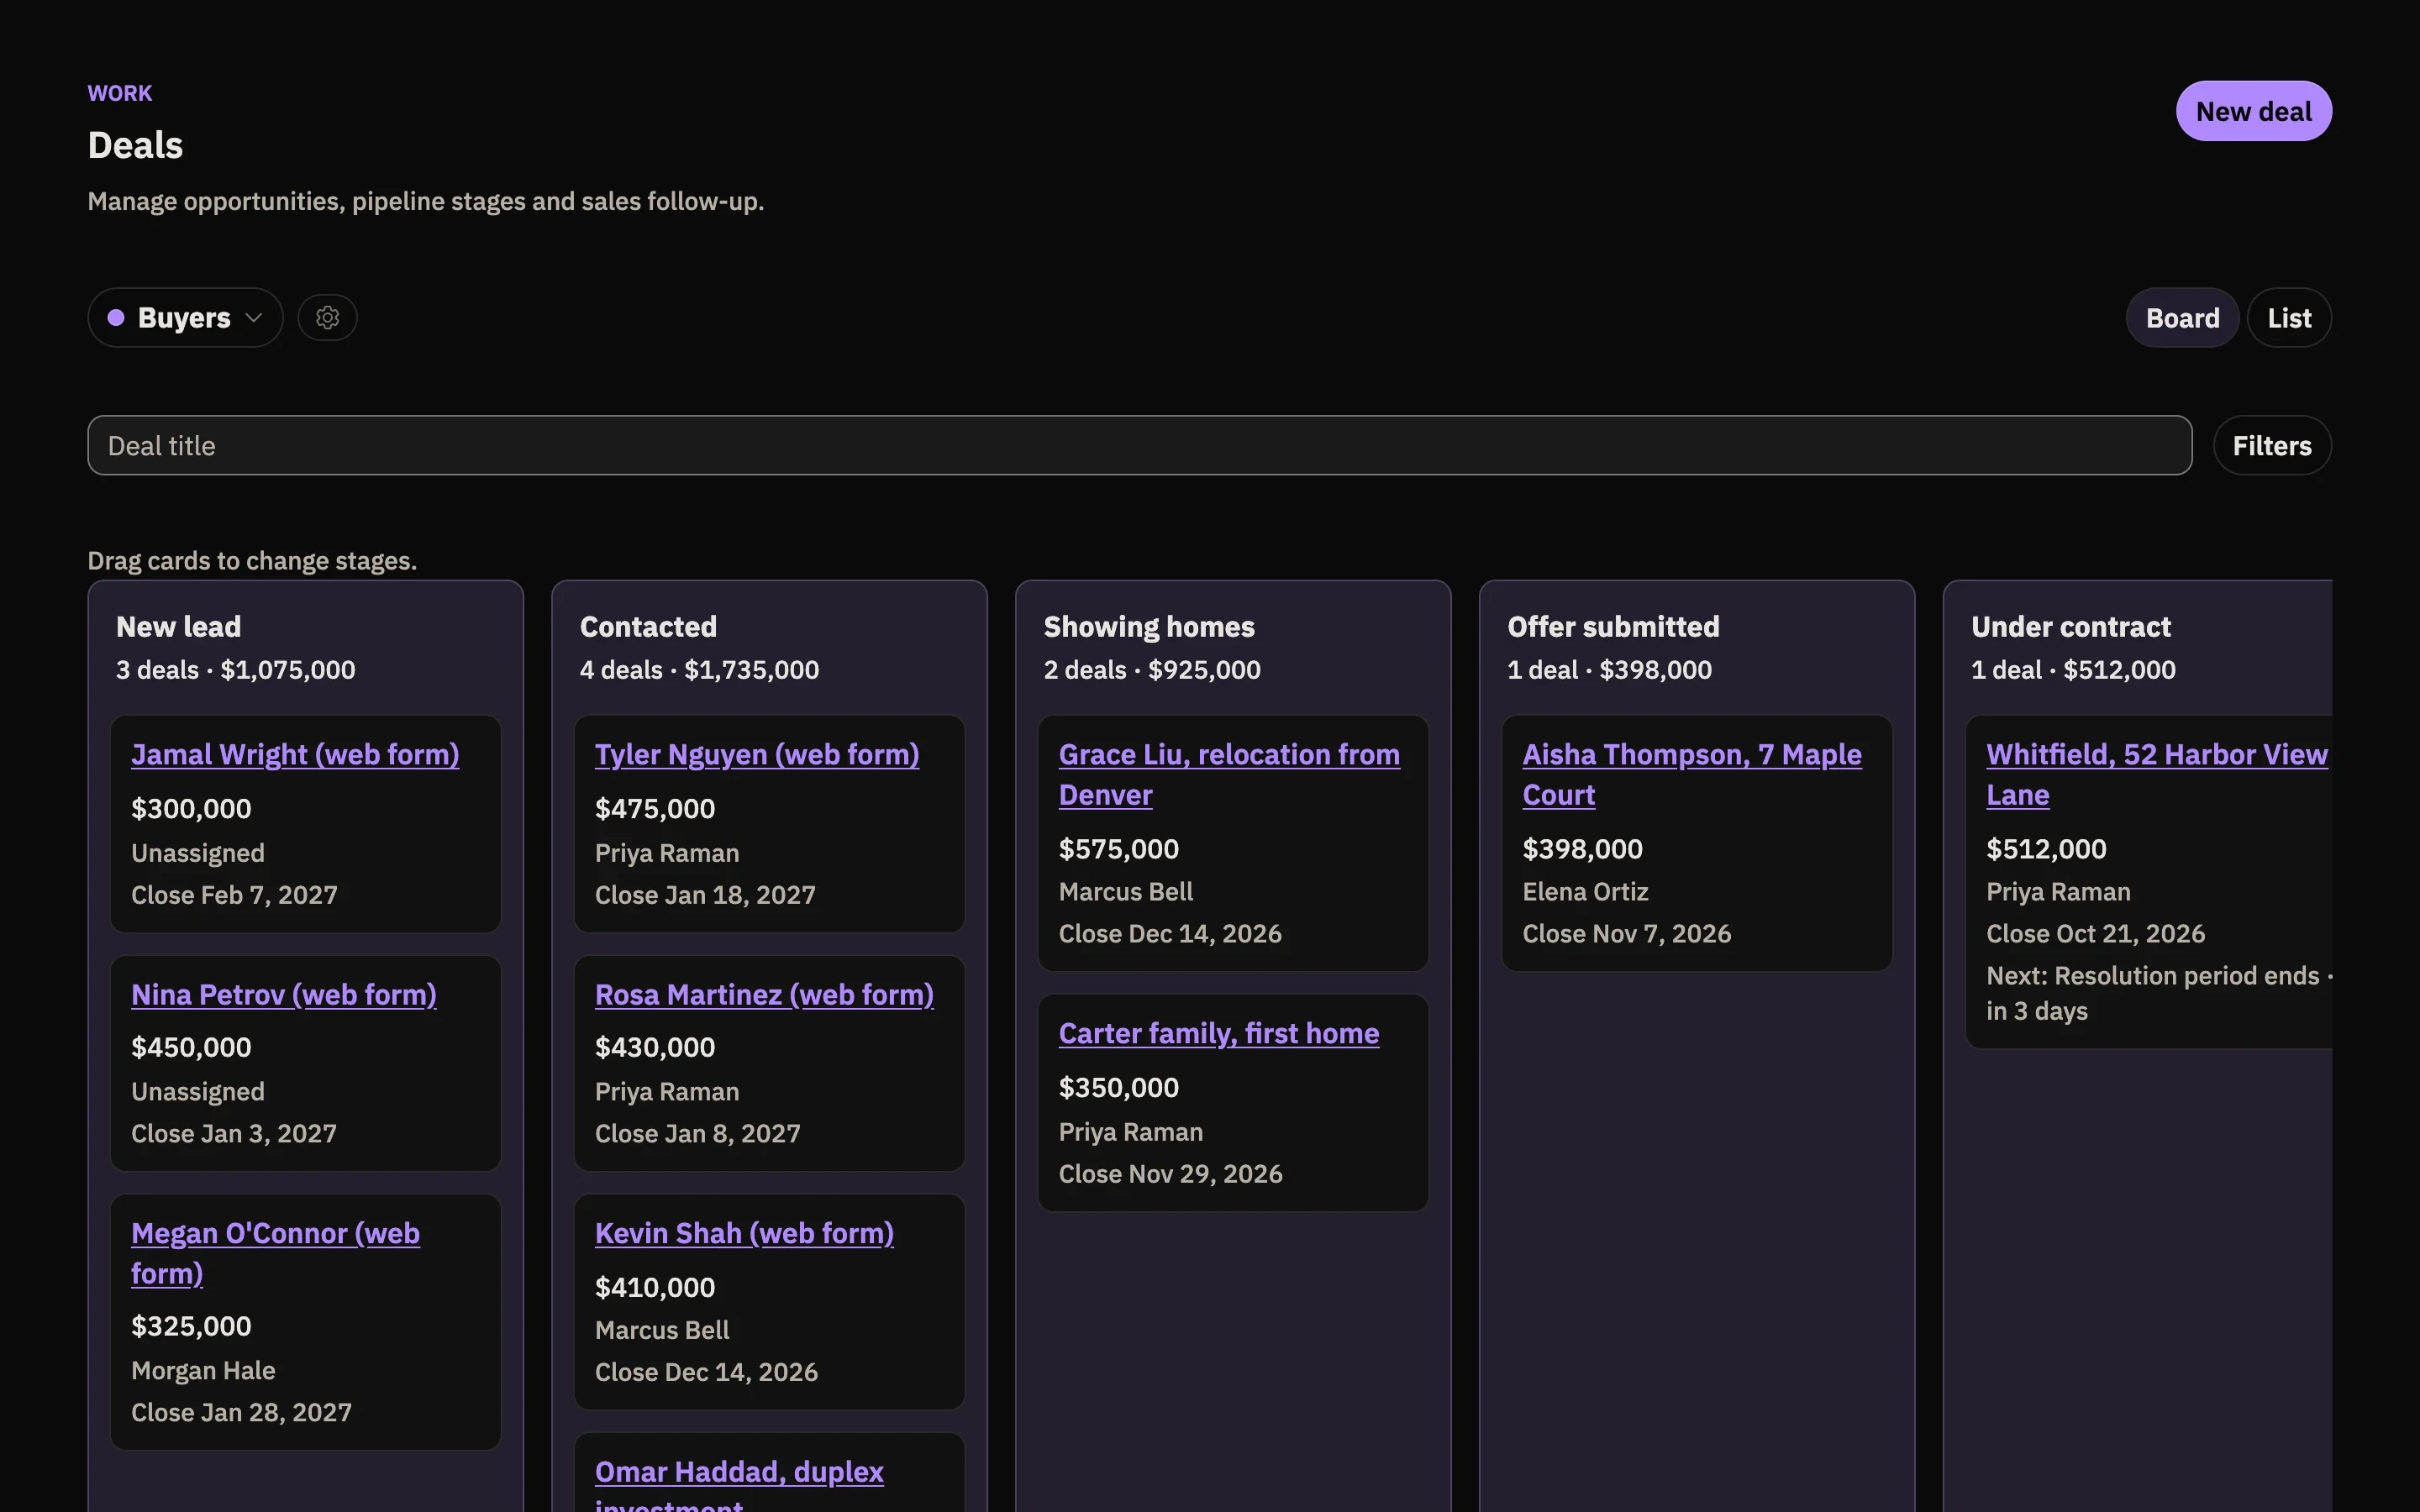2420x1512 pixels.
Task: Open Megan O'Connor (web form) deal
Action: (275, 1253)
